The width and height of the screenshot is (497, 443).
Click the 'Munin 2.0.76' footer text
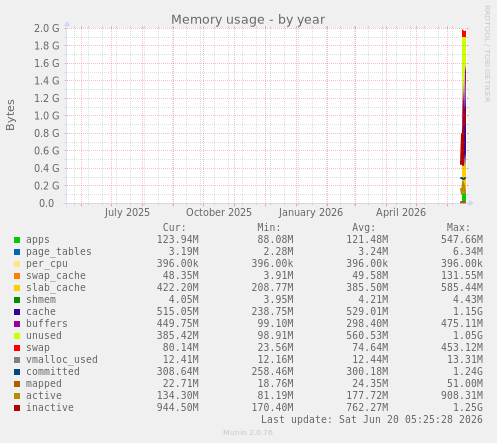(248, 433)
